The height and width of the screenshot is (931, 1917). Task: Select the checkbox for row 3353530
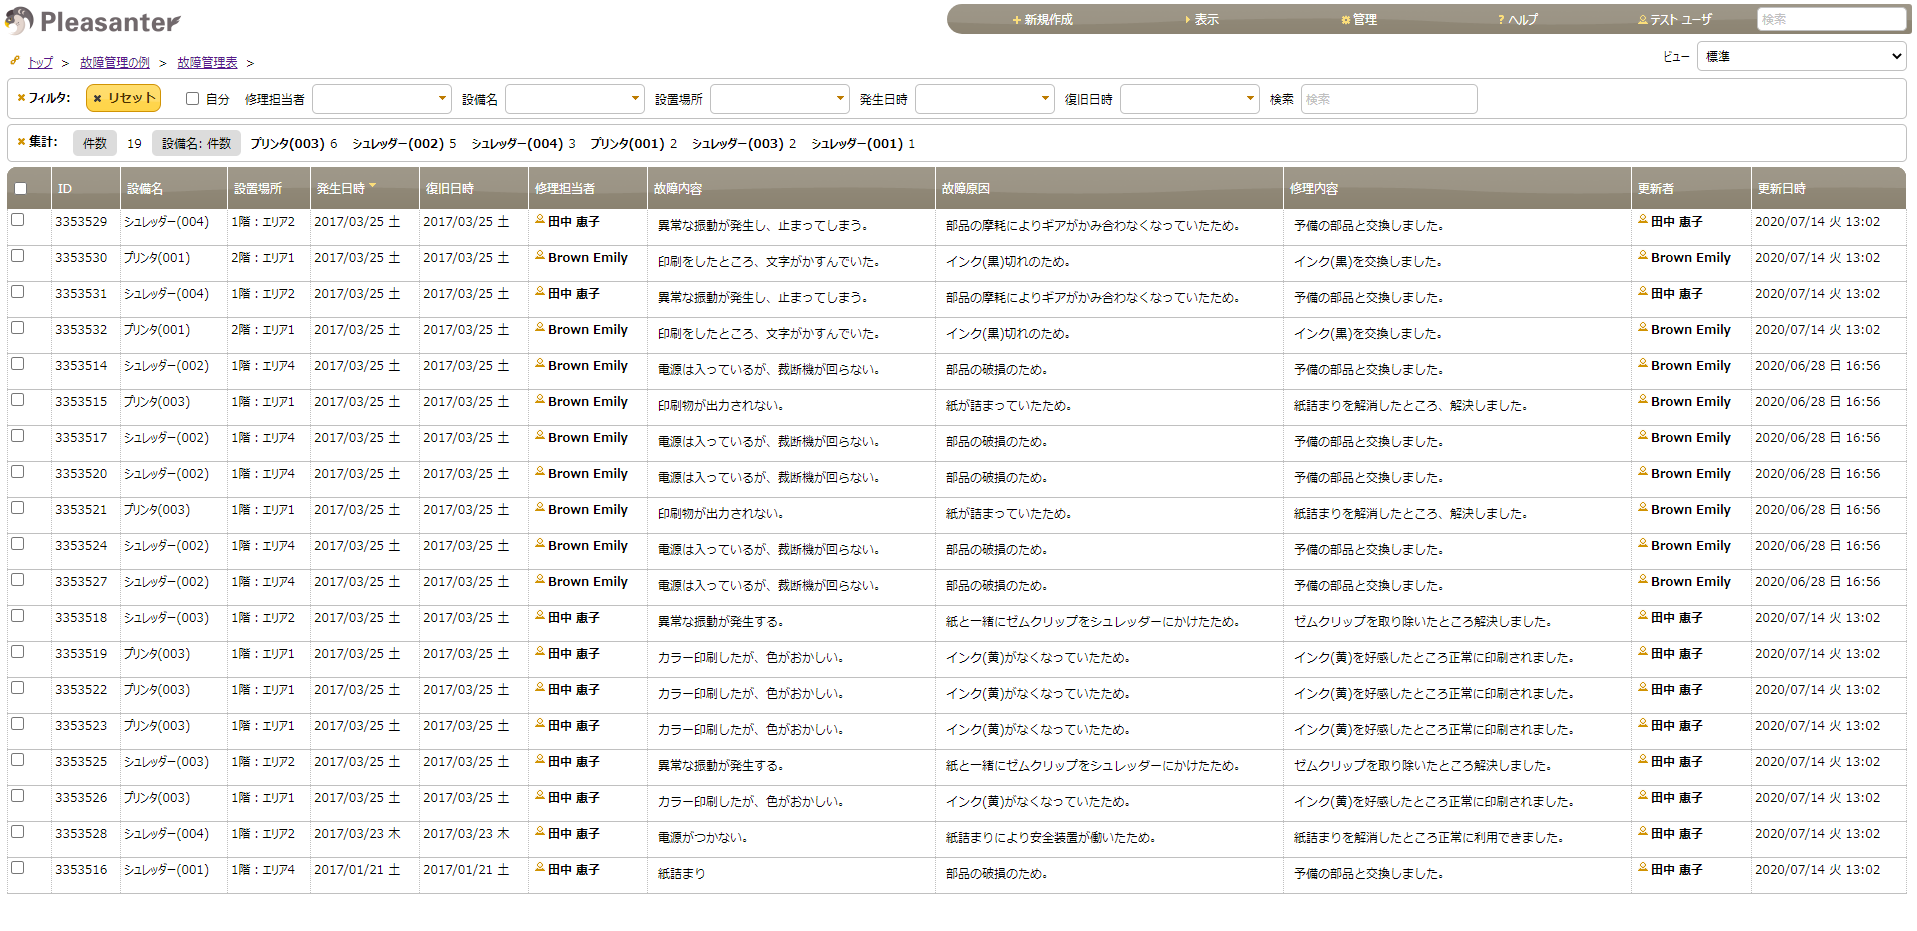[18, 256]
